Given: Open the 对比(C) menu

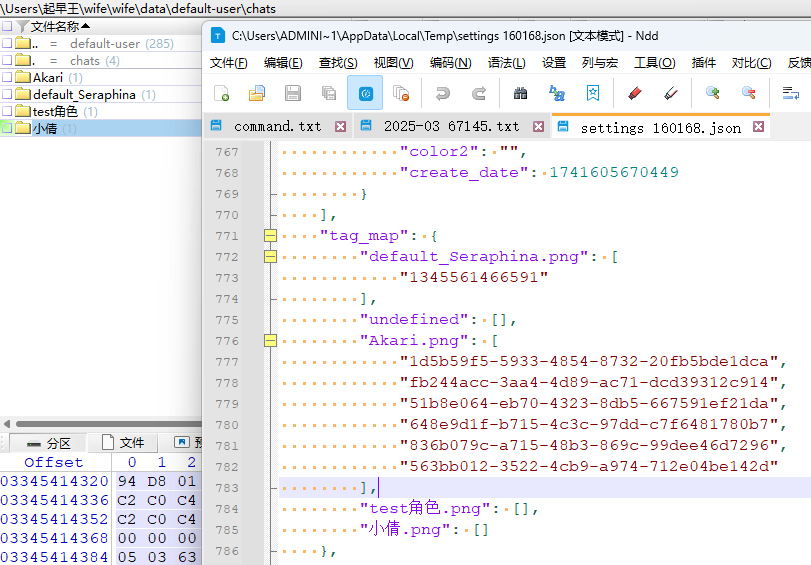Looking at the screenshot, I should pyautogui.click(x=752, y=63).
